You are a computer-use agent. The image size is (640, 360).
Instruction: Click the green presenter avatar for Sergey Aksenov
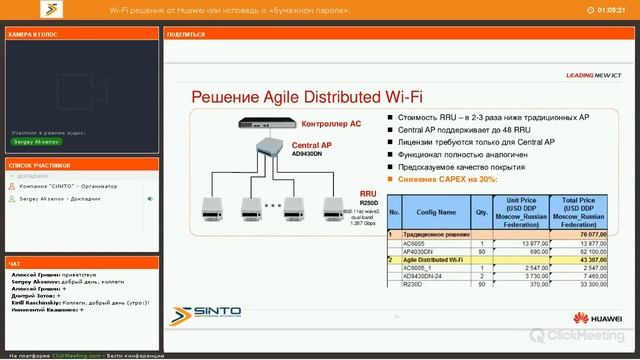pyautogui.click(x=12, y=199)
